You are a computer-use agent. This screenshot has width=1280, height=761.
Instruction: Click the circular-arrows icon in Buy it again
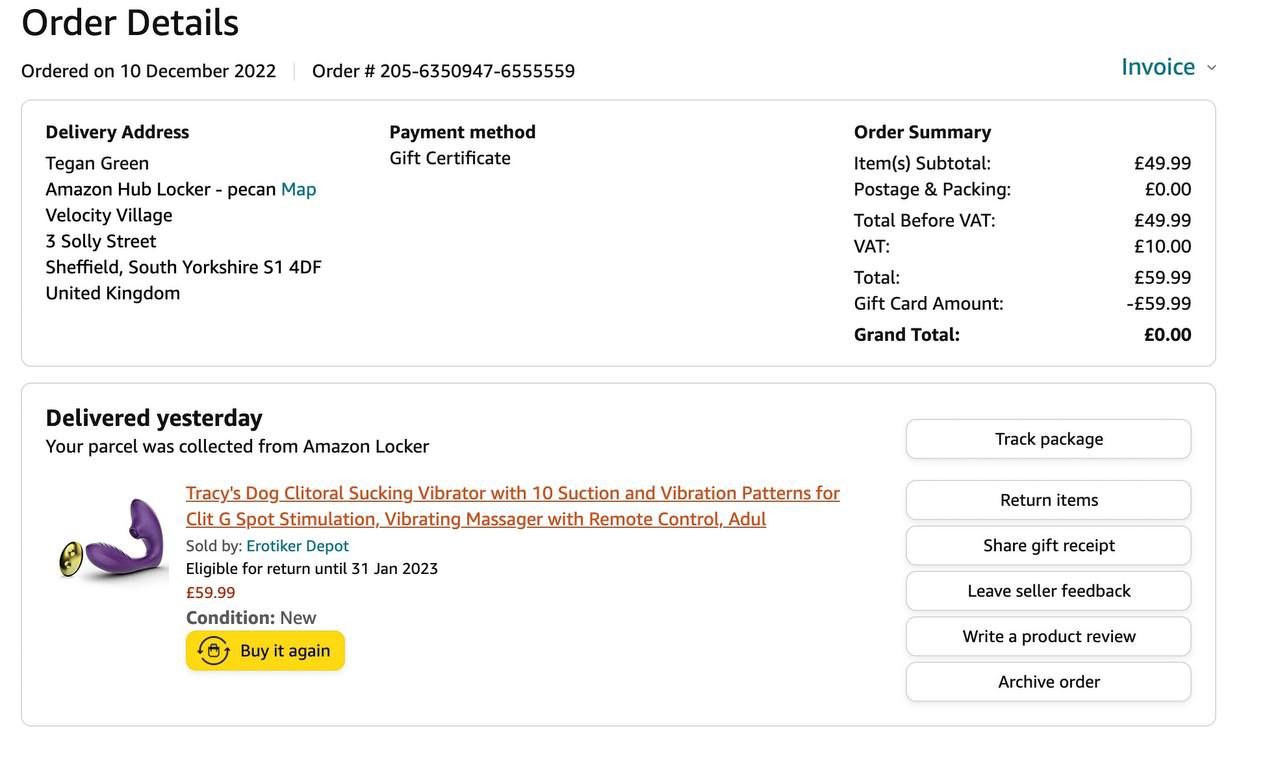[214, 651]
